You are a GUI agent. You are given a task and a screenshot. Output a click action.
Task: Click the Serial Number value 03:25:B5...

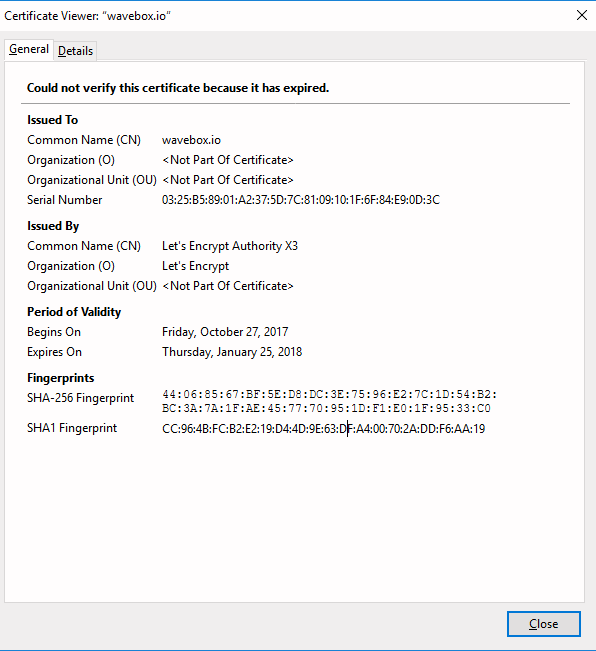[300, 200]
